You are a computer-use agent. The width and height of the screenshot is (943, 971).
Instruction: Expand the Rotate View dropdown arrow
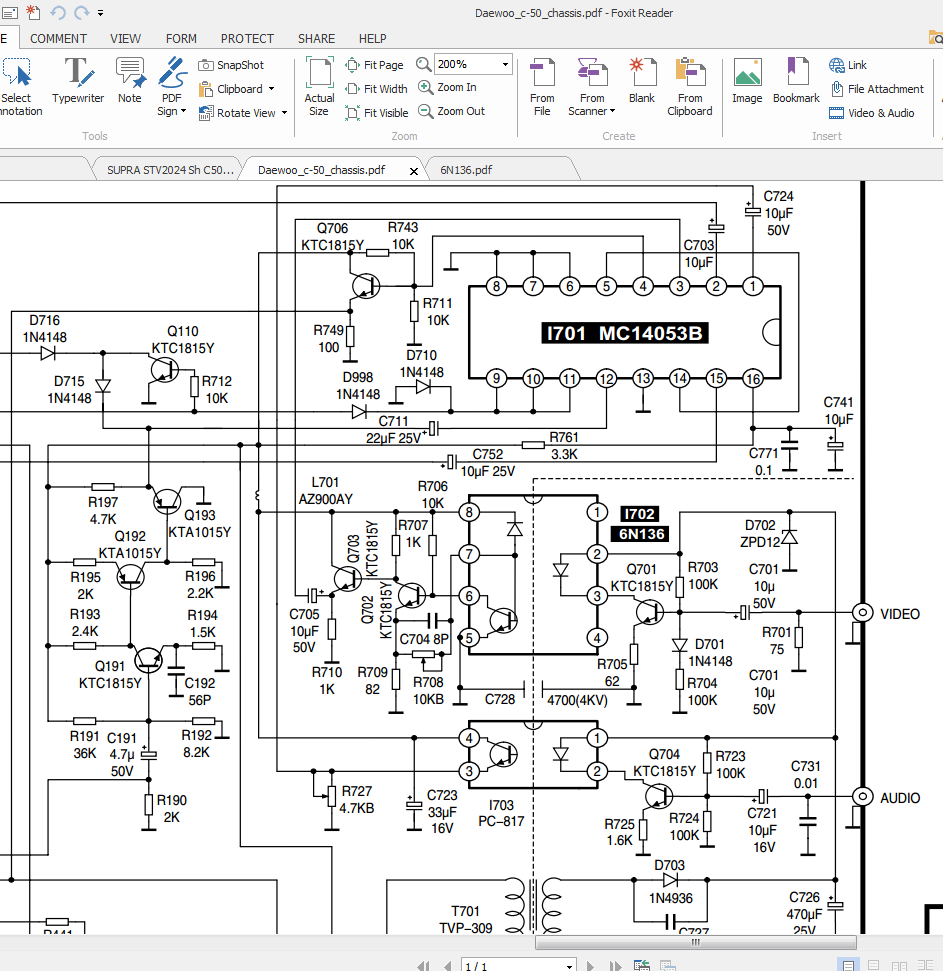pos(284,113)
